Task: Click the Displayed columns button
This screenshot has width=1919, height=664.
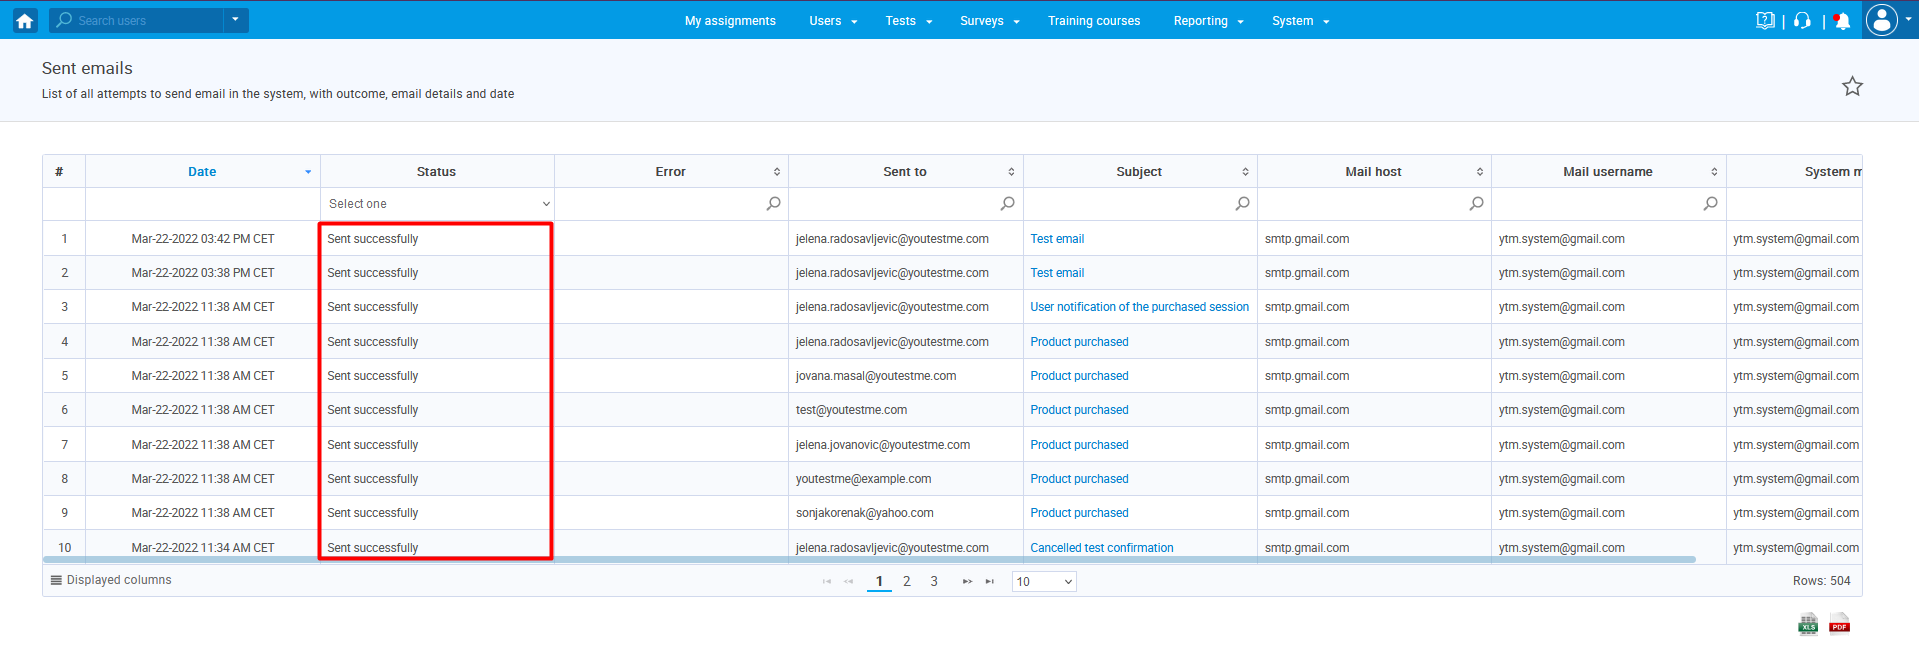Action: coord(111,580)
